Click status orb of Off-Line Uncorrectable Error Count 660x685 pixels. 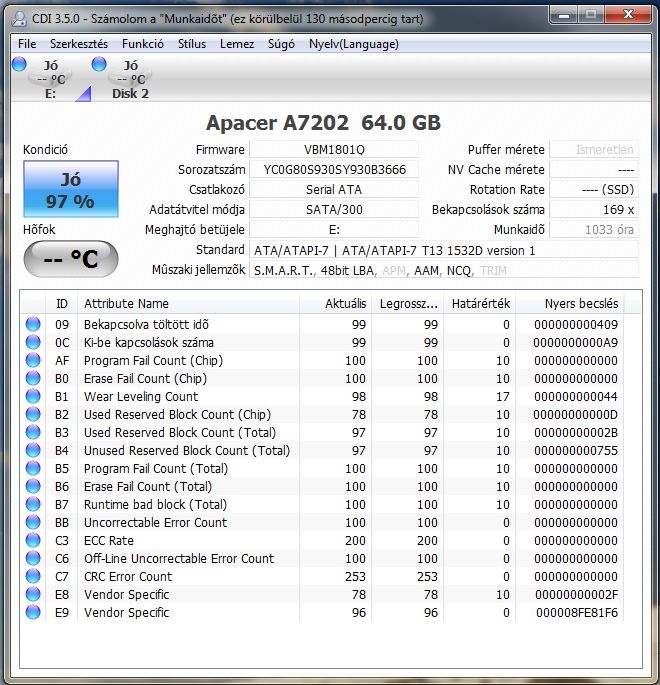coord(33,558)
